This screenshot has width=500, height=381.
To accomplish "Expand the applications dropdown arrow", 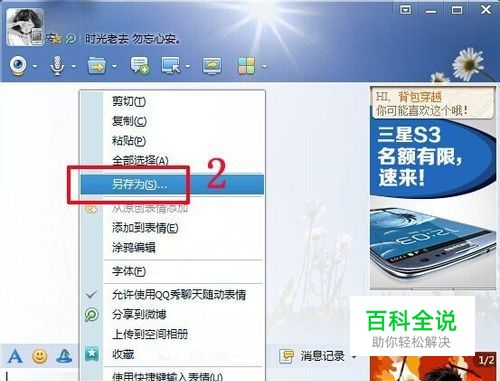I will pyautogui.click(x=265, y=67).
